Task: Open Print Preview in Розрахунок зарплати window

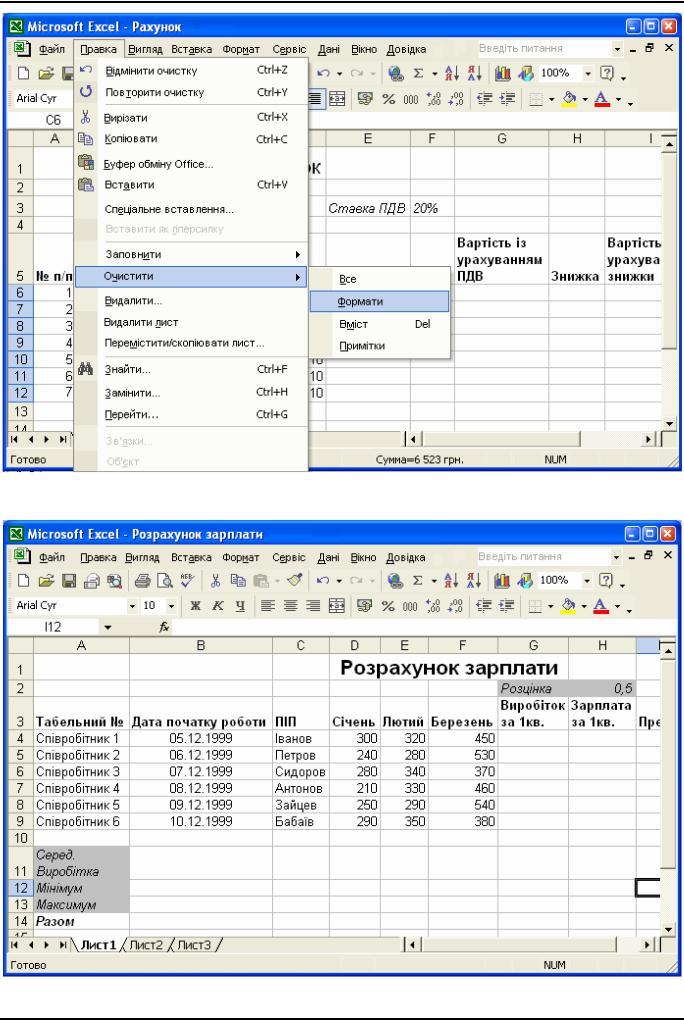Action: 165,580
